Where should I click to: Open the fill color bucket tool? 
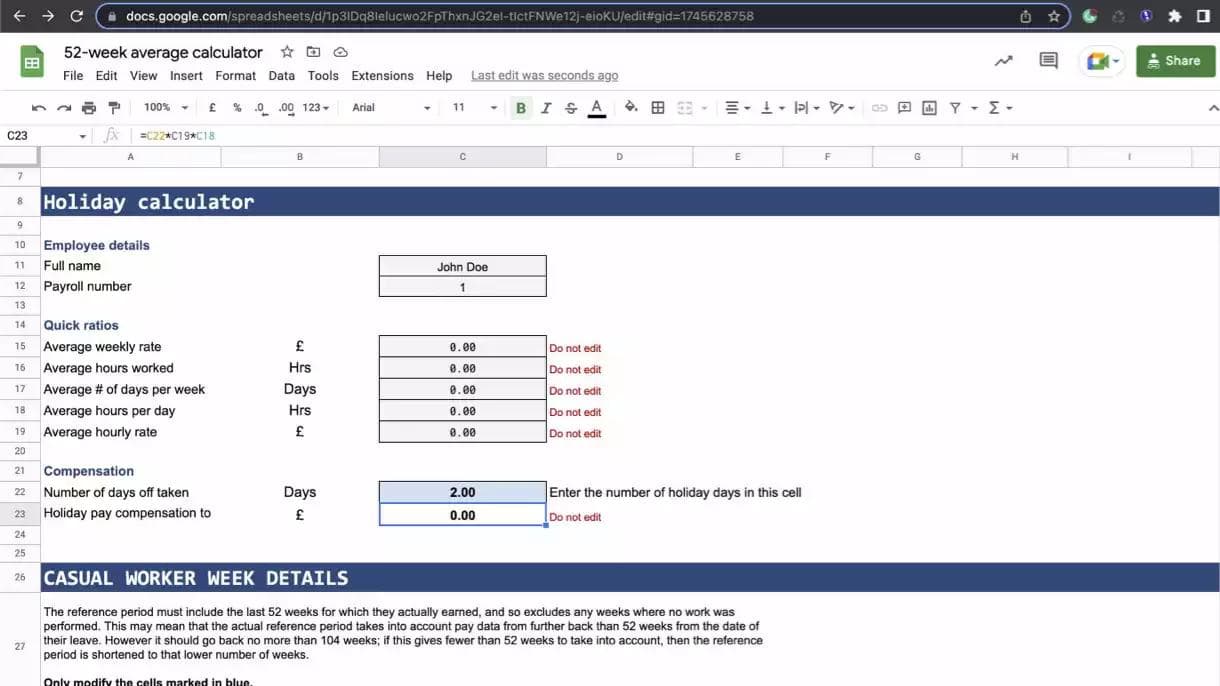pyautogui.click(x=631, y=108)
